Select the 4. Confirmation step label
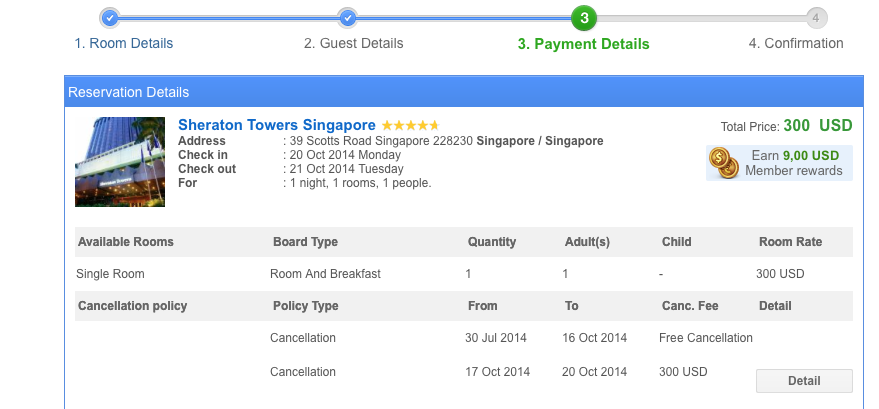The image size is (879, 409). tap(796, 43)
